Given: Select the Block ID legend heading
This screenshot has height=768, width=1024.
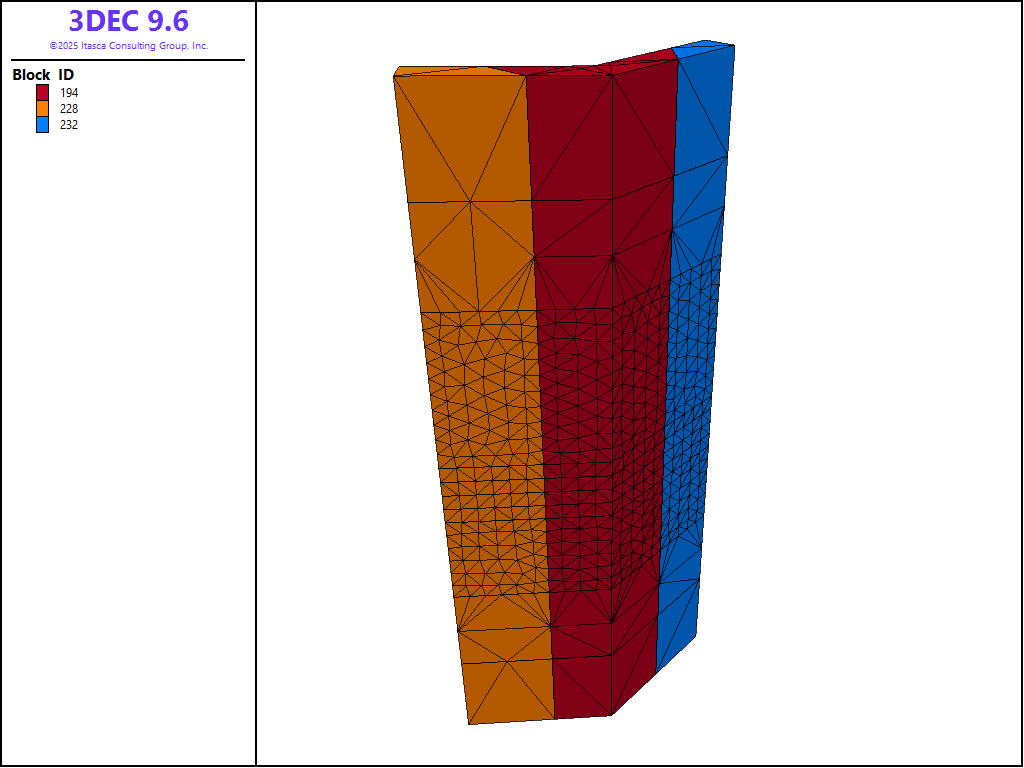Looking at the screenshot, I should (x=43, y=75).
